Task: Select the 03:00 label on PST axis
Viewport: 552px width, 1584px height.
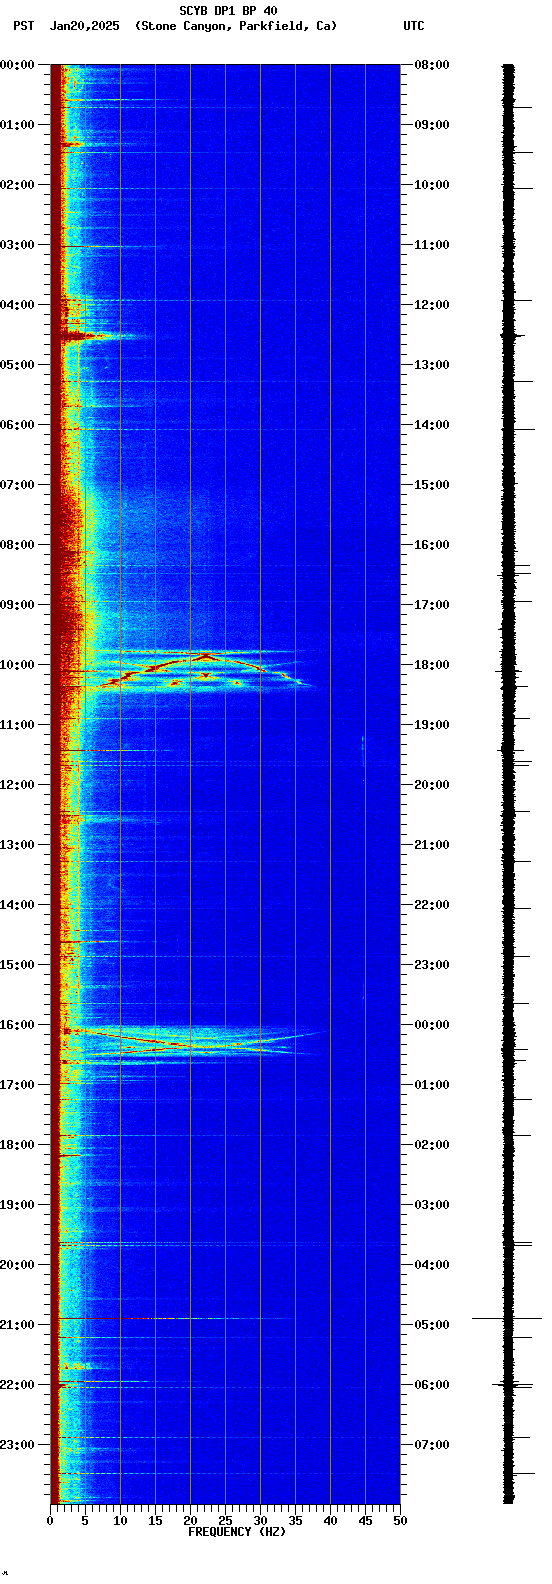Action: [17, 245]
